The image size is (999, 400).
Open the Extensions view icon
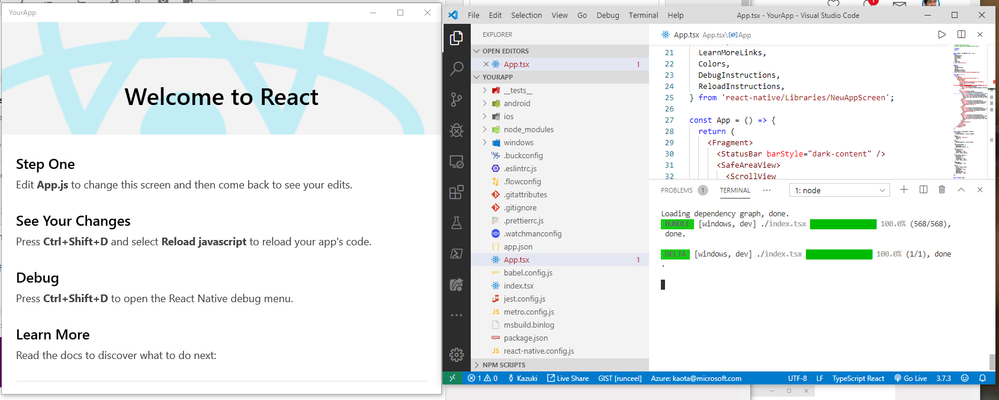click(456, 192)
